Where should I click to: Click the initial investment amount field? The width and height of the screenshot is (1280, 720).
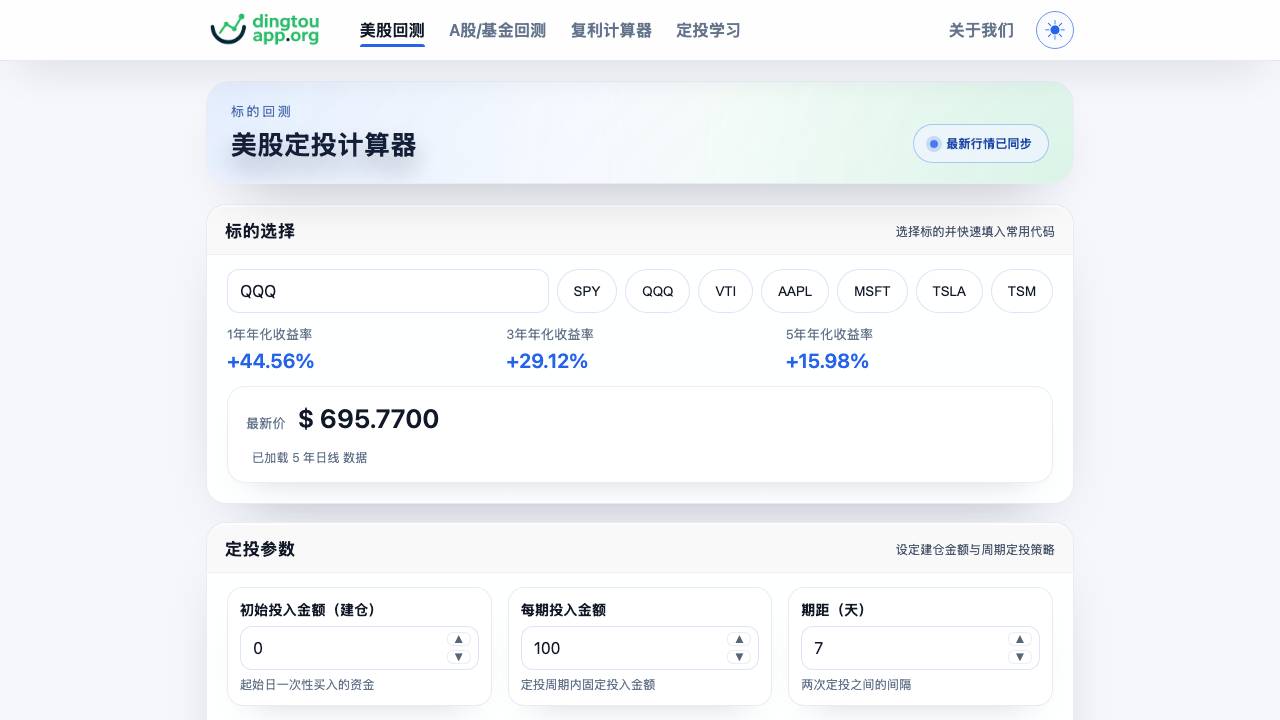(359, 648)
